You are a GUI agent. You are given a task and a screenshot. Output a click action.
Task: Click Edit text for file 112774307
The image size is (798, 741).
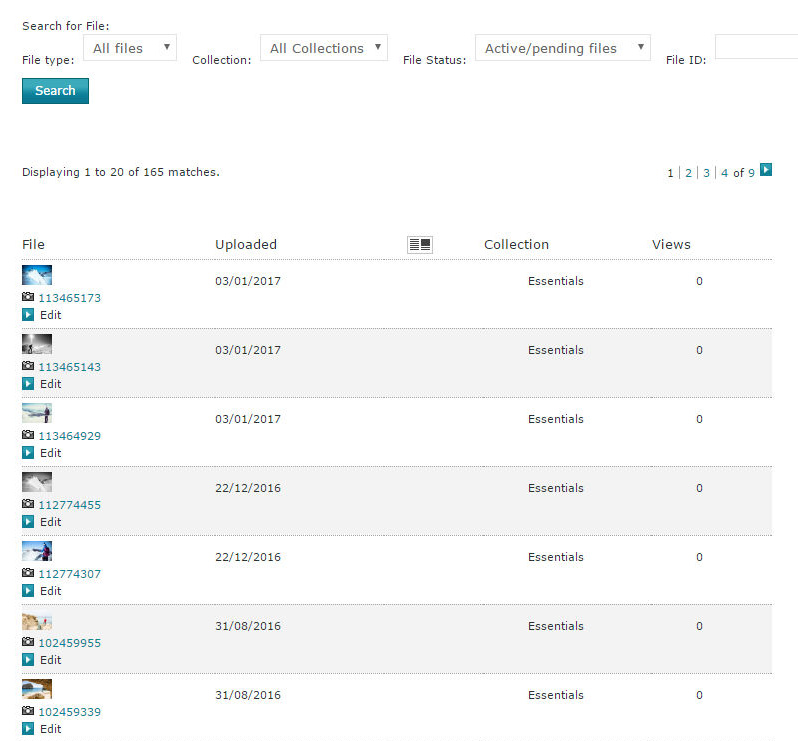50,591
